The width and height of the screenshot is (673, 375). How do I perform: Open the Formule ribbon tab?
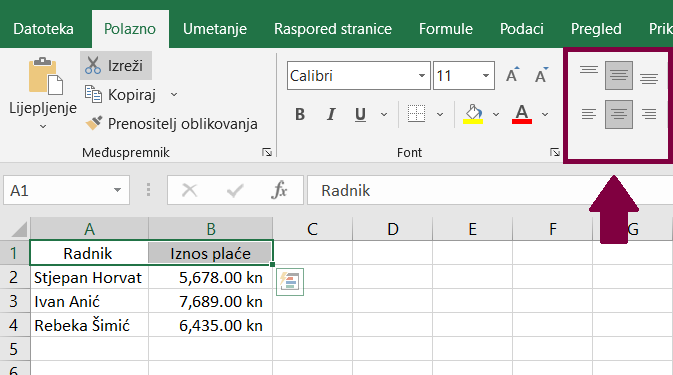[446, 29]
